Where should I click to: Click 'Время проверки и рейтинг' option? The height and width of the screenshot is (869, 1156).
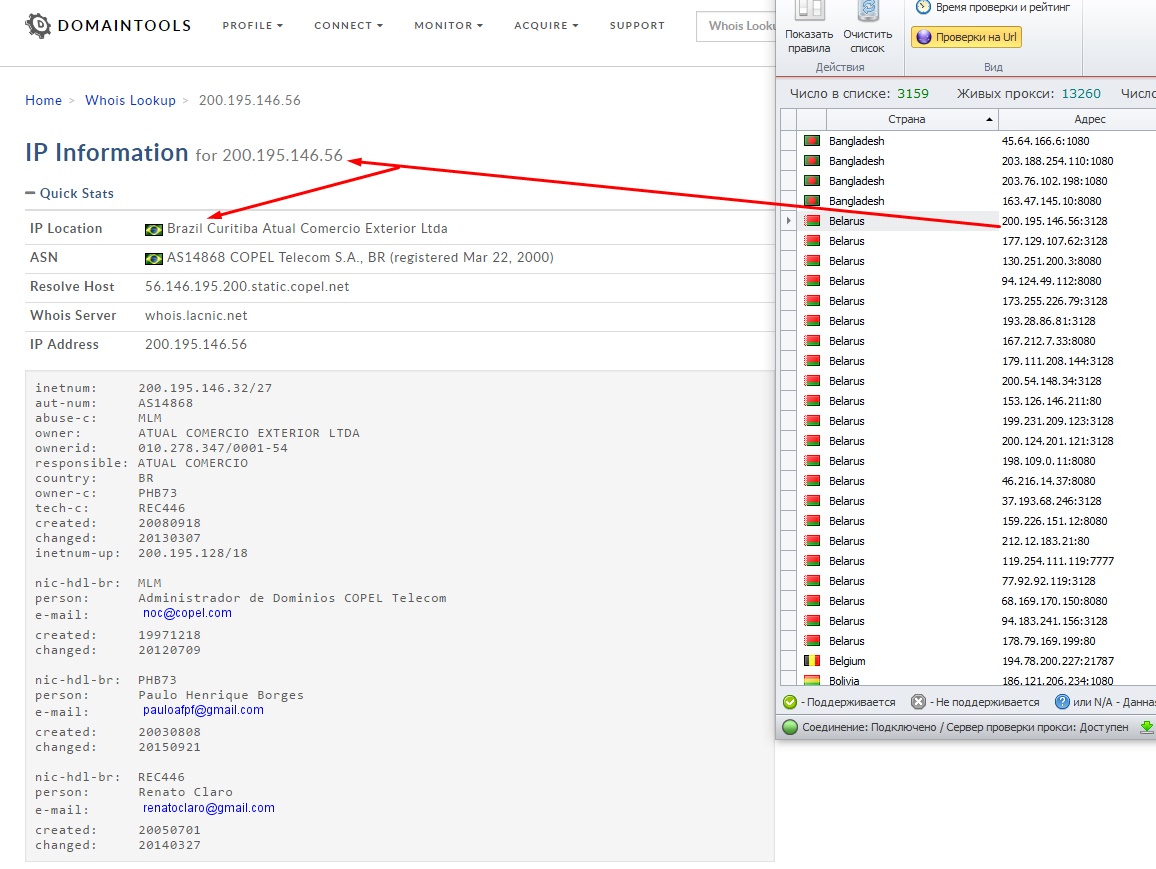tap(992, 7)
